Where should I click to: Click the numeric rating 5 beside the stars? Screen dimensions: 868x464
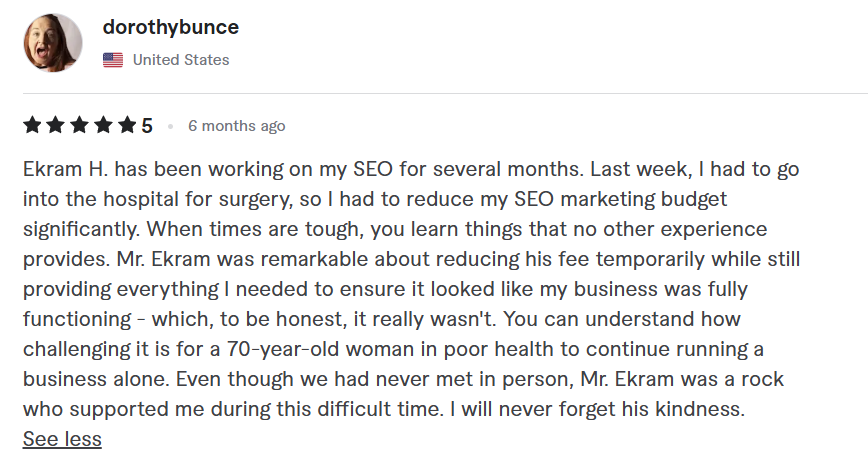coord(147,126)
